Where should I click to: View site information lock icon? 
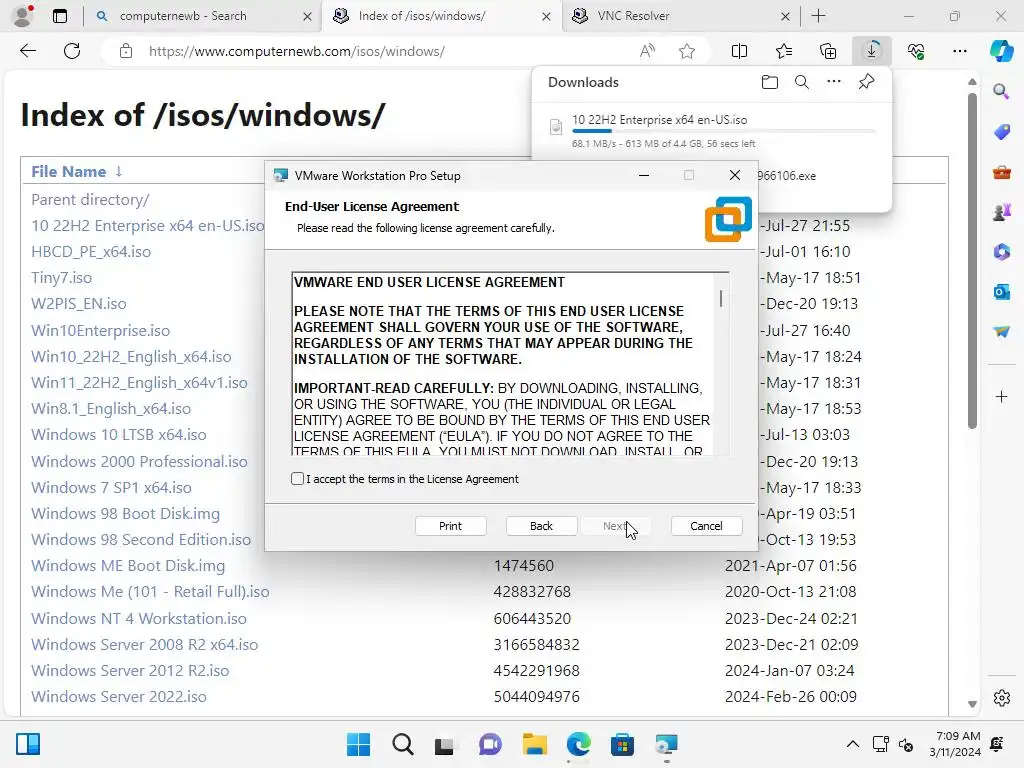point(126,51)
